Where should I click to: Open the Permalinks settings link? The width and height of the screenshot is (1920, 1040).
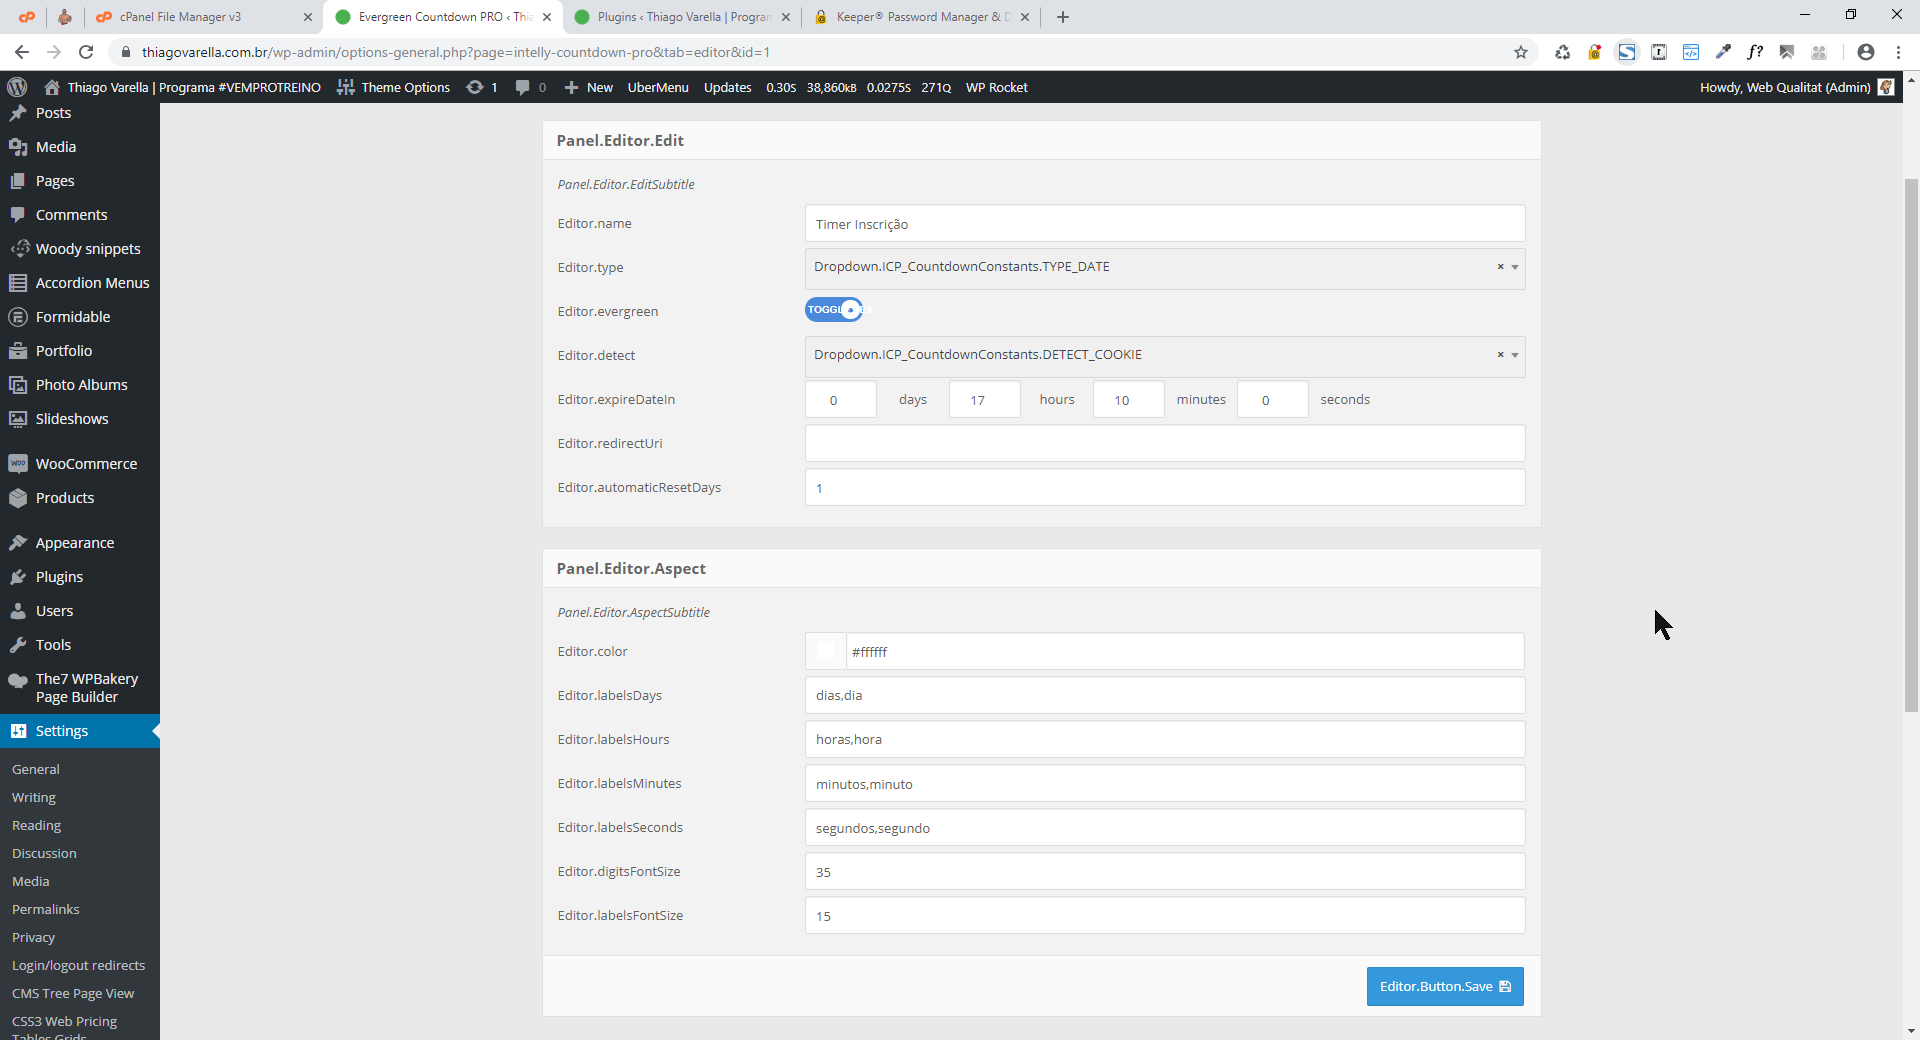click(x=46, y=909)
